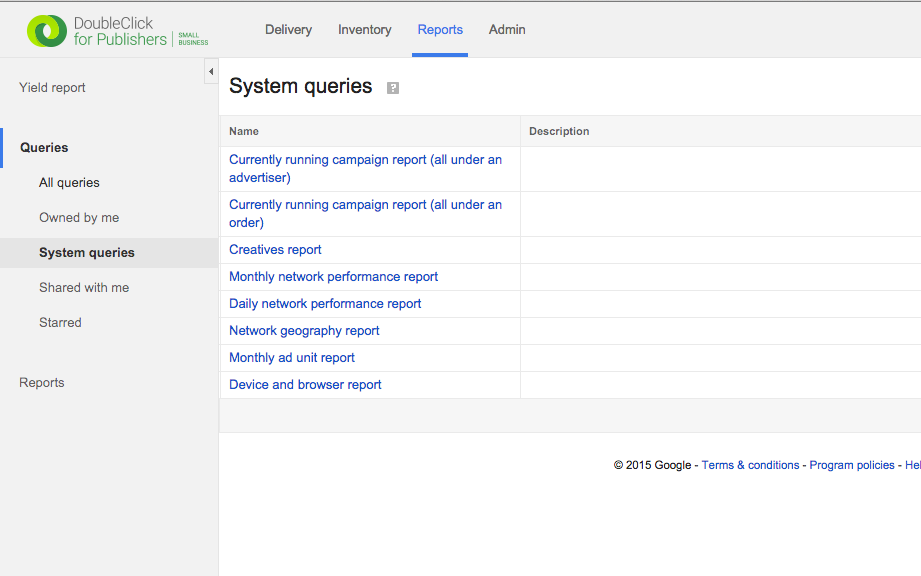Image resolution: width=921 pixels, height=576 pixels.
Task: Select System queries in sidebar
Action: tap(87, 253)
